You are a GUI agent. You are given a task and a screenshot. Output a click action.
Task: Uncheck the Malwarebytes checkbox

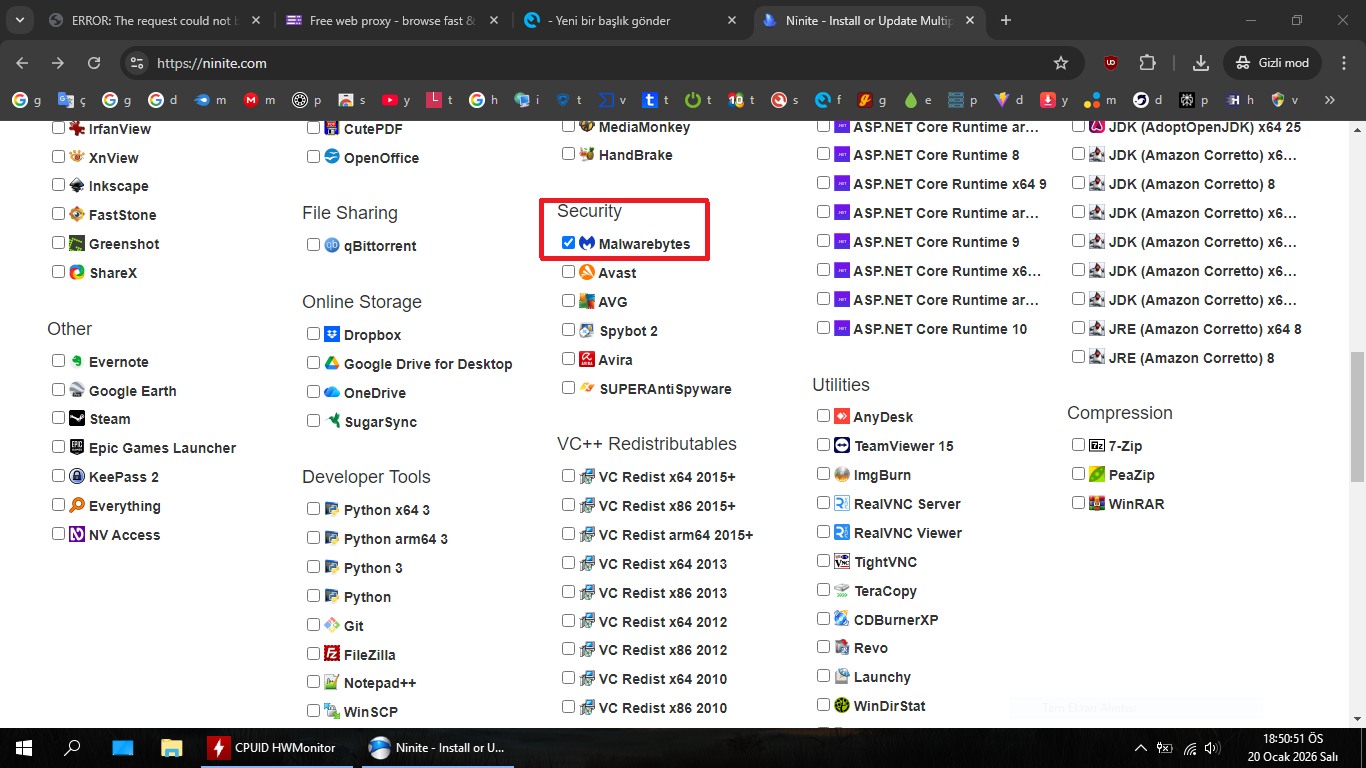click(569, 243)
